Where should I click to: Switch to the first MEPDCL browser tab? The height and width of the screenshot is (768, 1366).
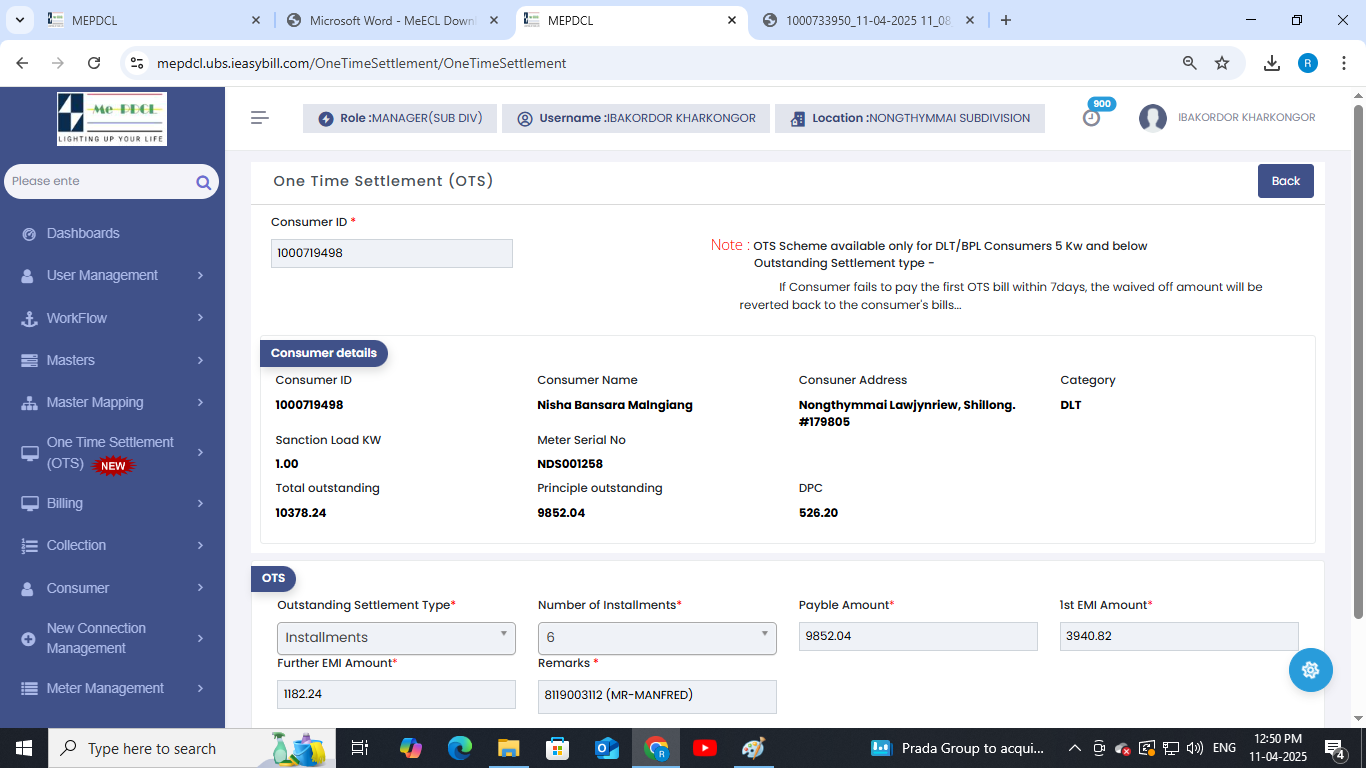pos(155,20)
